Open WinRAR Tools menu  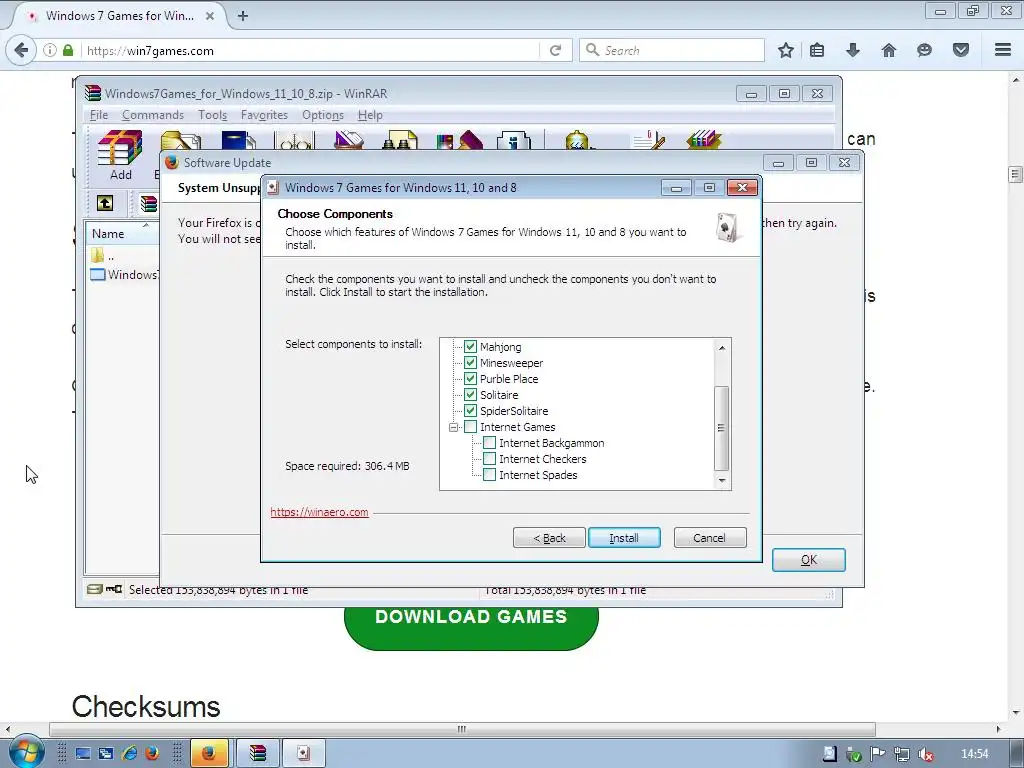point(212,115)
